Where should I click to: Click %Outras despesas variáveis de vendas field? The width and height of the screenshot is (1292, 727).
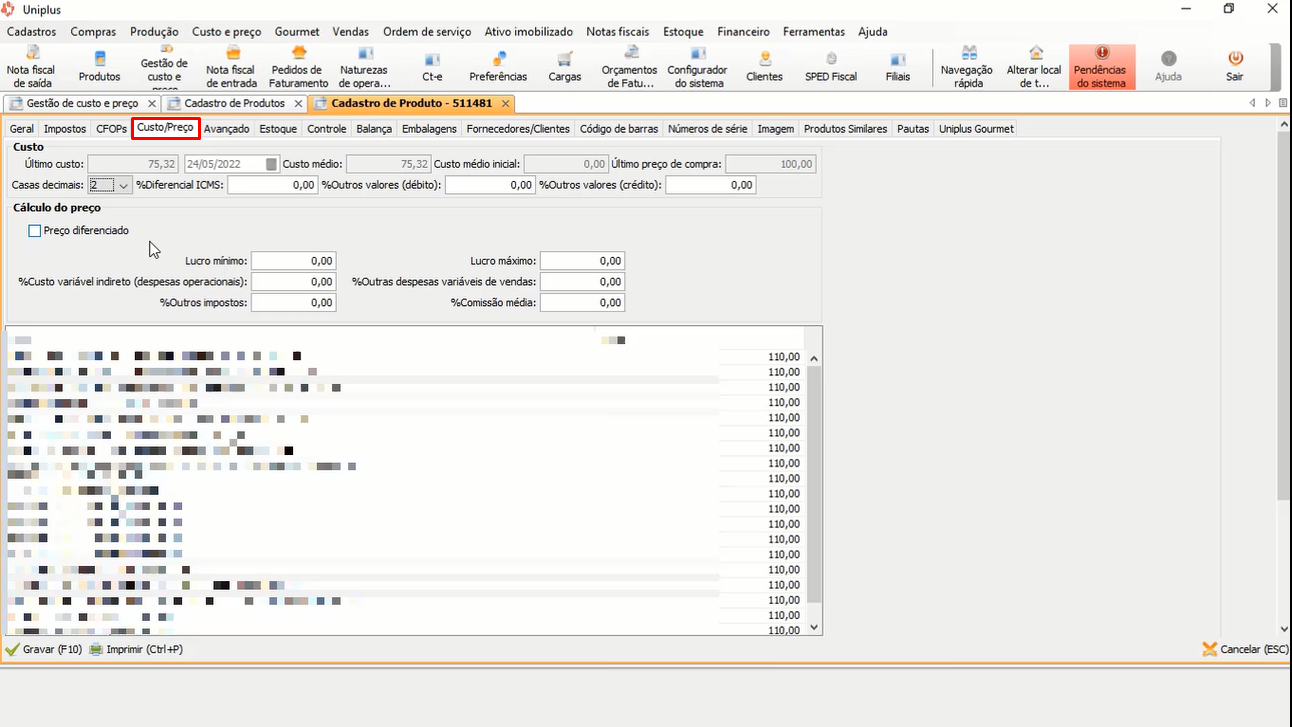[583, 282]
